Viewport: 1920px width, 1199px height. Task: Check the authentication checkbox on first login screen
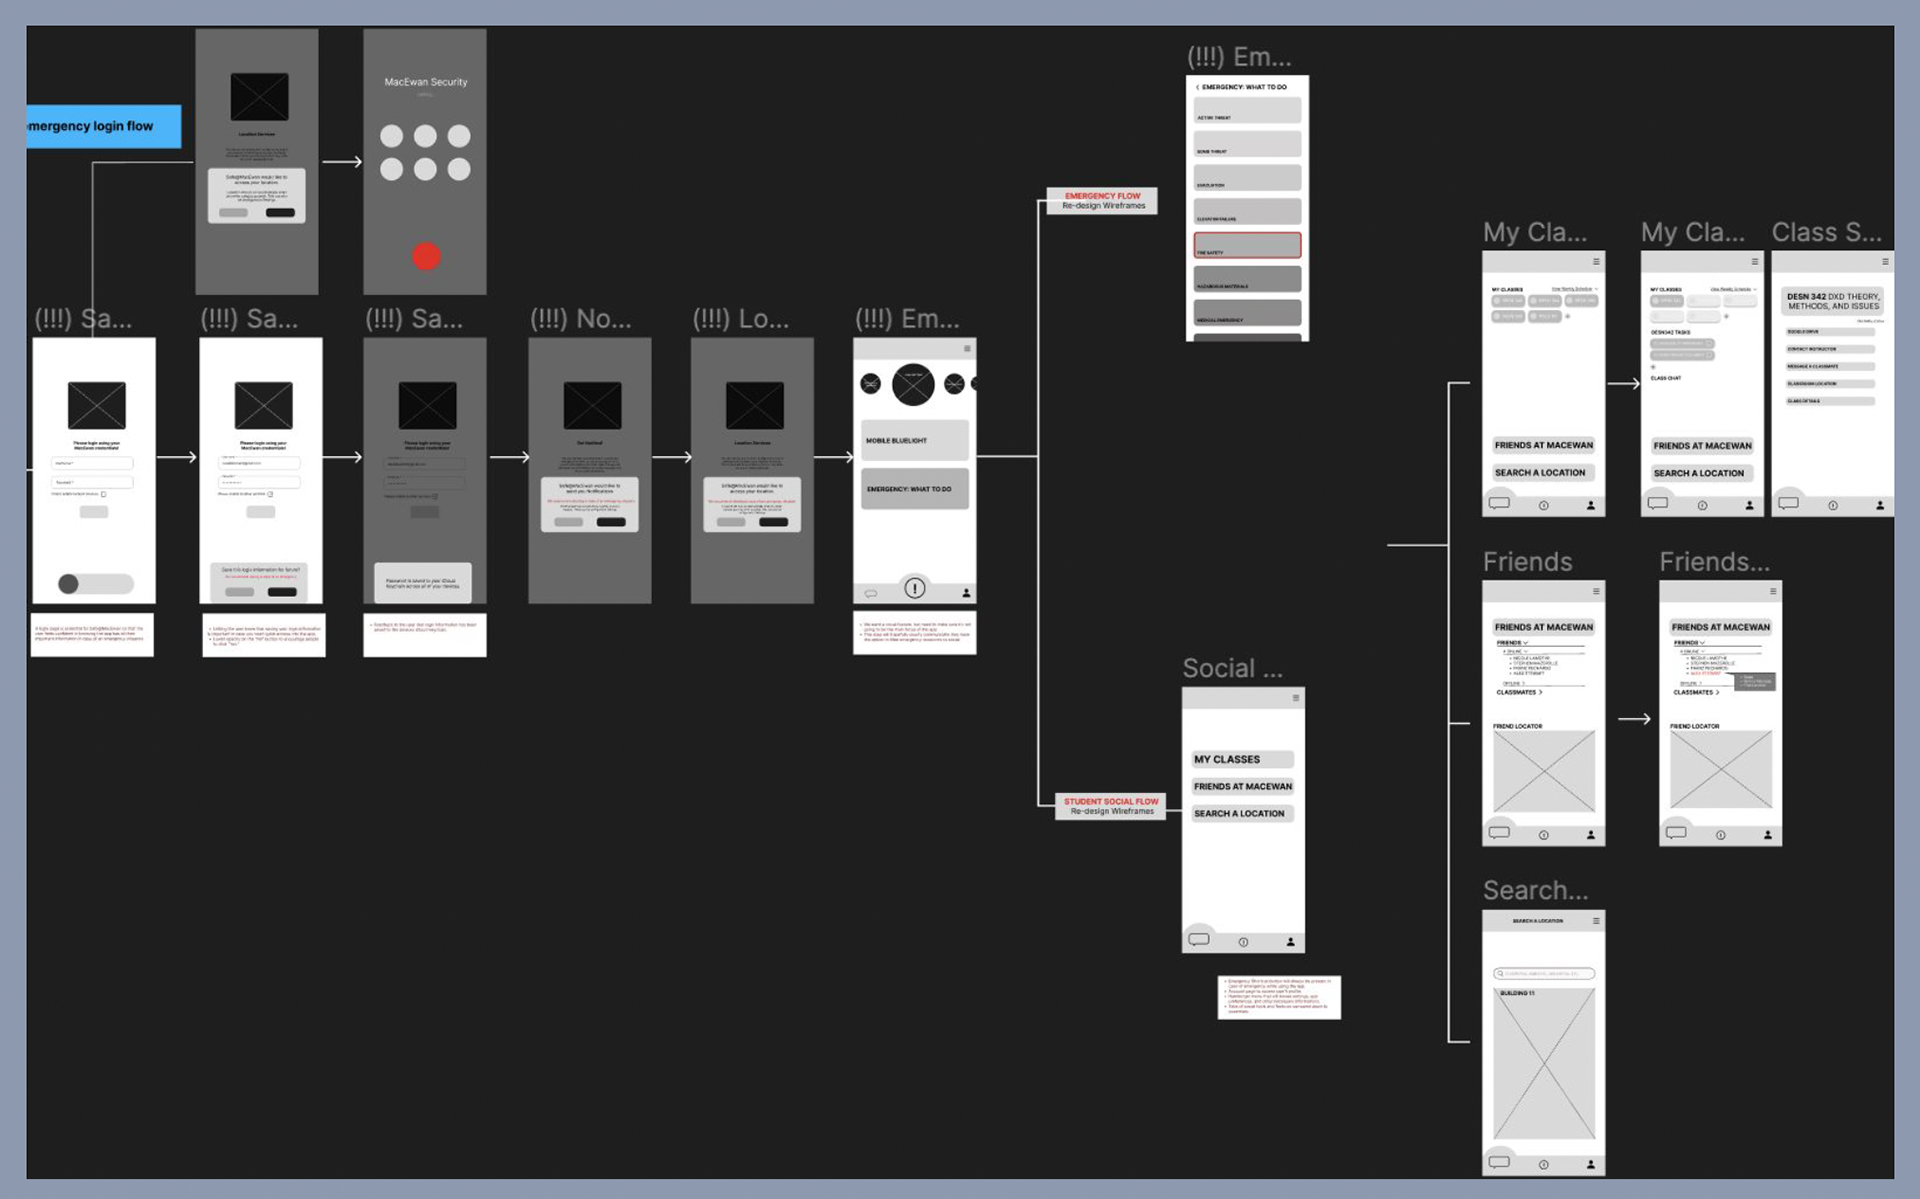(104, 494)
